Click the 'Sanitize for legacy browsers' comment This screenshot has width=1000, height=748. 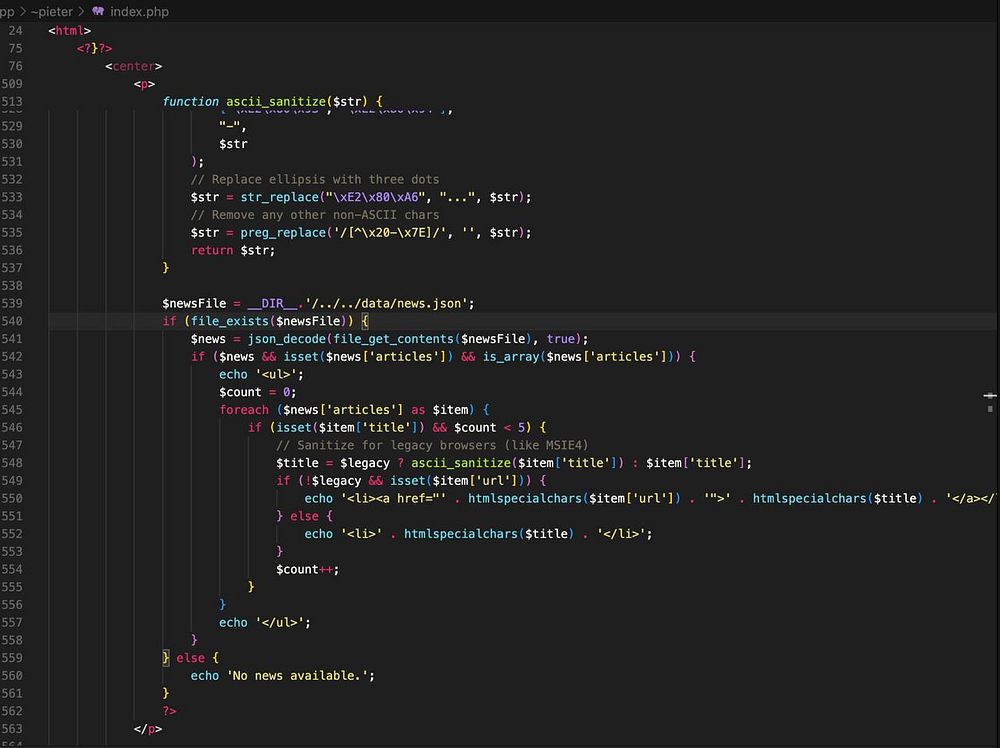click(432, 446)
